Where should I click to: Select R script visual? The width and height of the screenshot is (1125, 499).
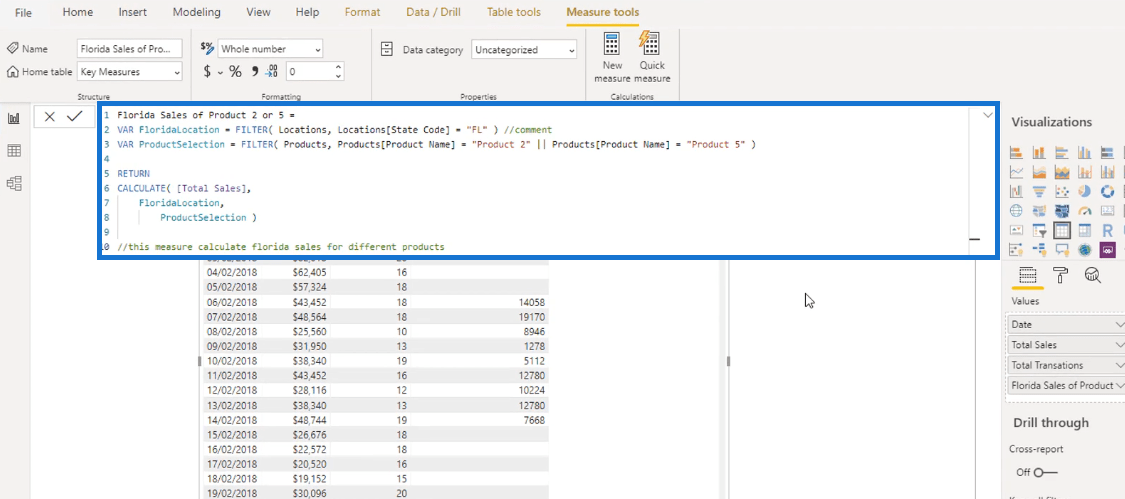pyautogui.click(x=1107, y=230)
